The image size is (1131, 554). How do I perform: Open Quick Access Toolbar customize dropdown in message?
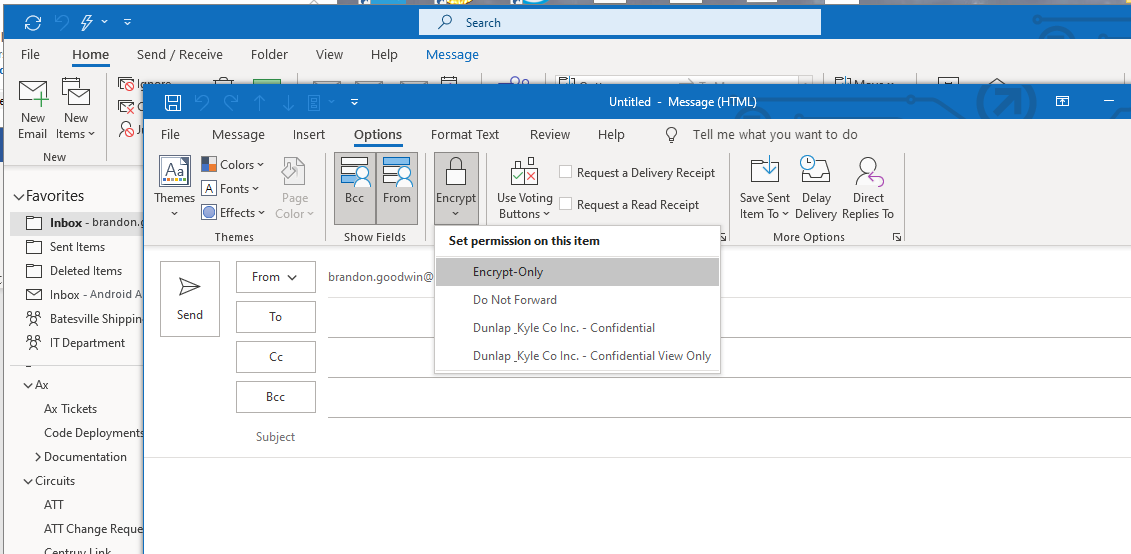click(354, 102)
